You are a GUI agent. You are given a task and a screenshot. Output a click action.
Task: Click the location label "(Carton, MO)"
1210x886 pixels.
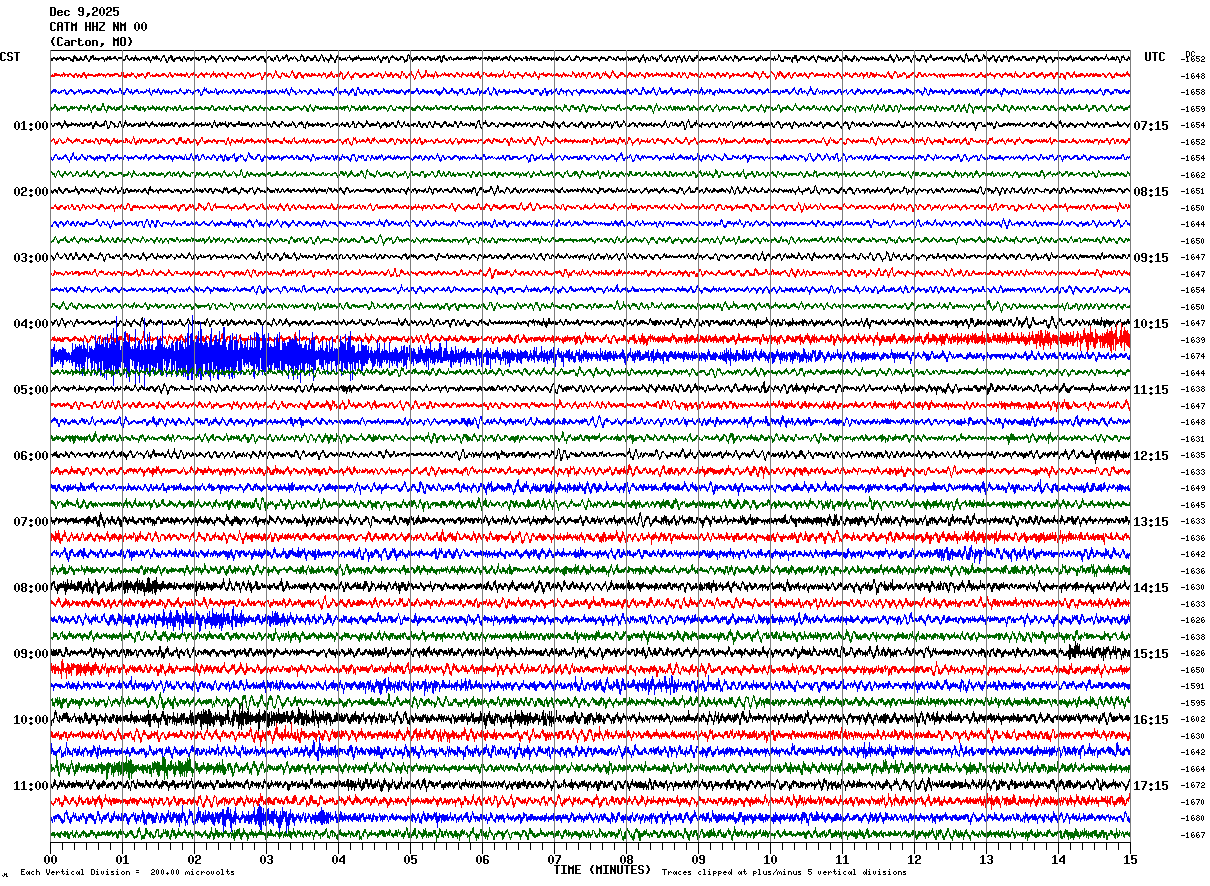[x=91, y=42]
